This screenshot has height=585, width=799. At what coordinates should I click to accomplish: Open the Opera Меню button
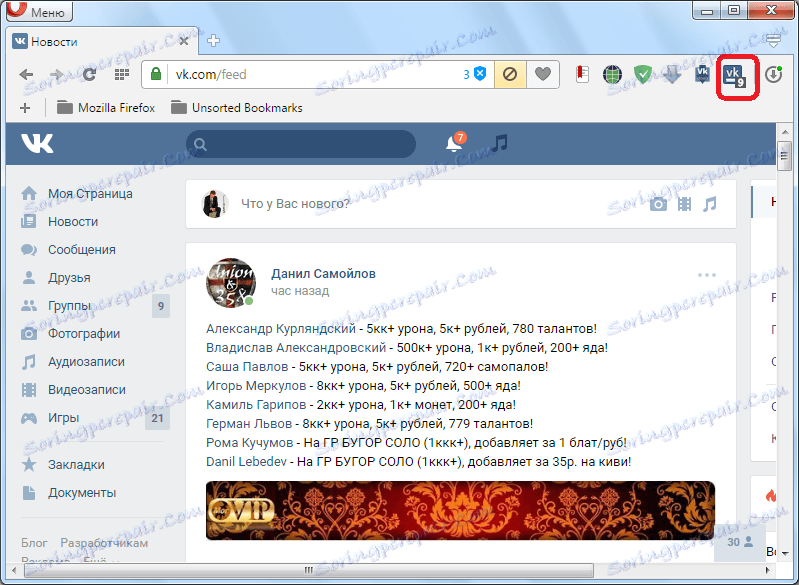click(39, 11)
